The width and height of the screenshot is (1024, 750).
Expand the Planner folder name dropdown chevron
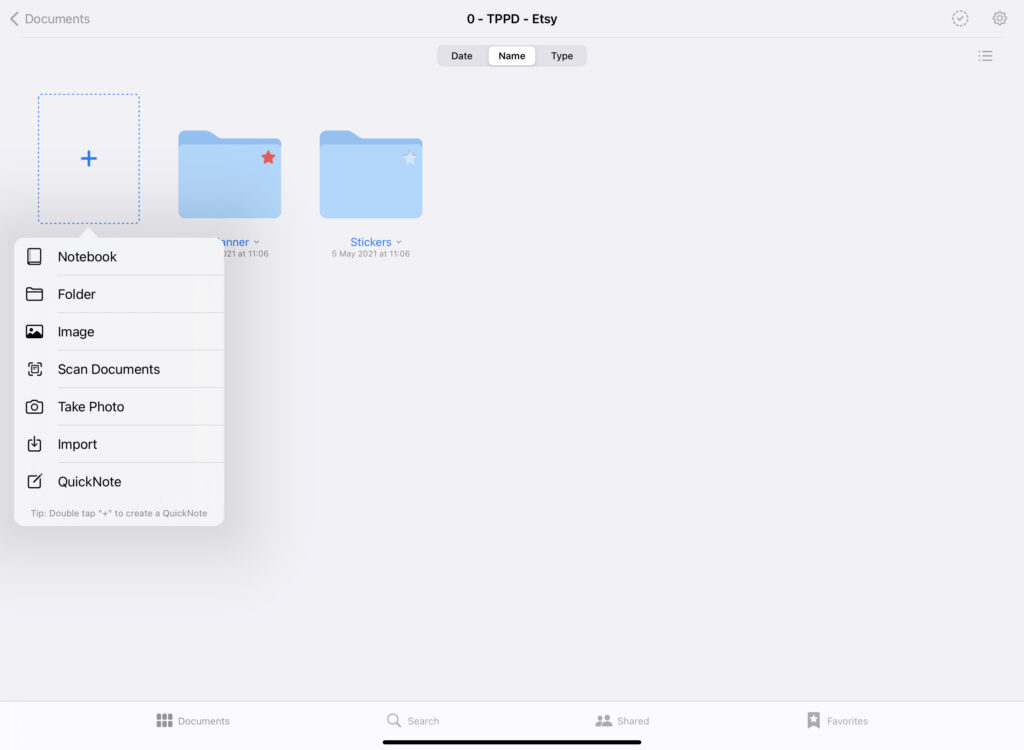pos(257,242)
